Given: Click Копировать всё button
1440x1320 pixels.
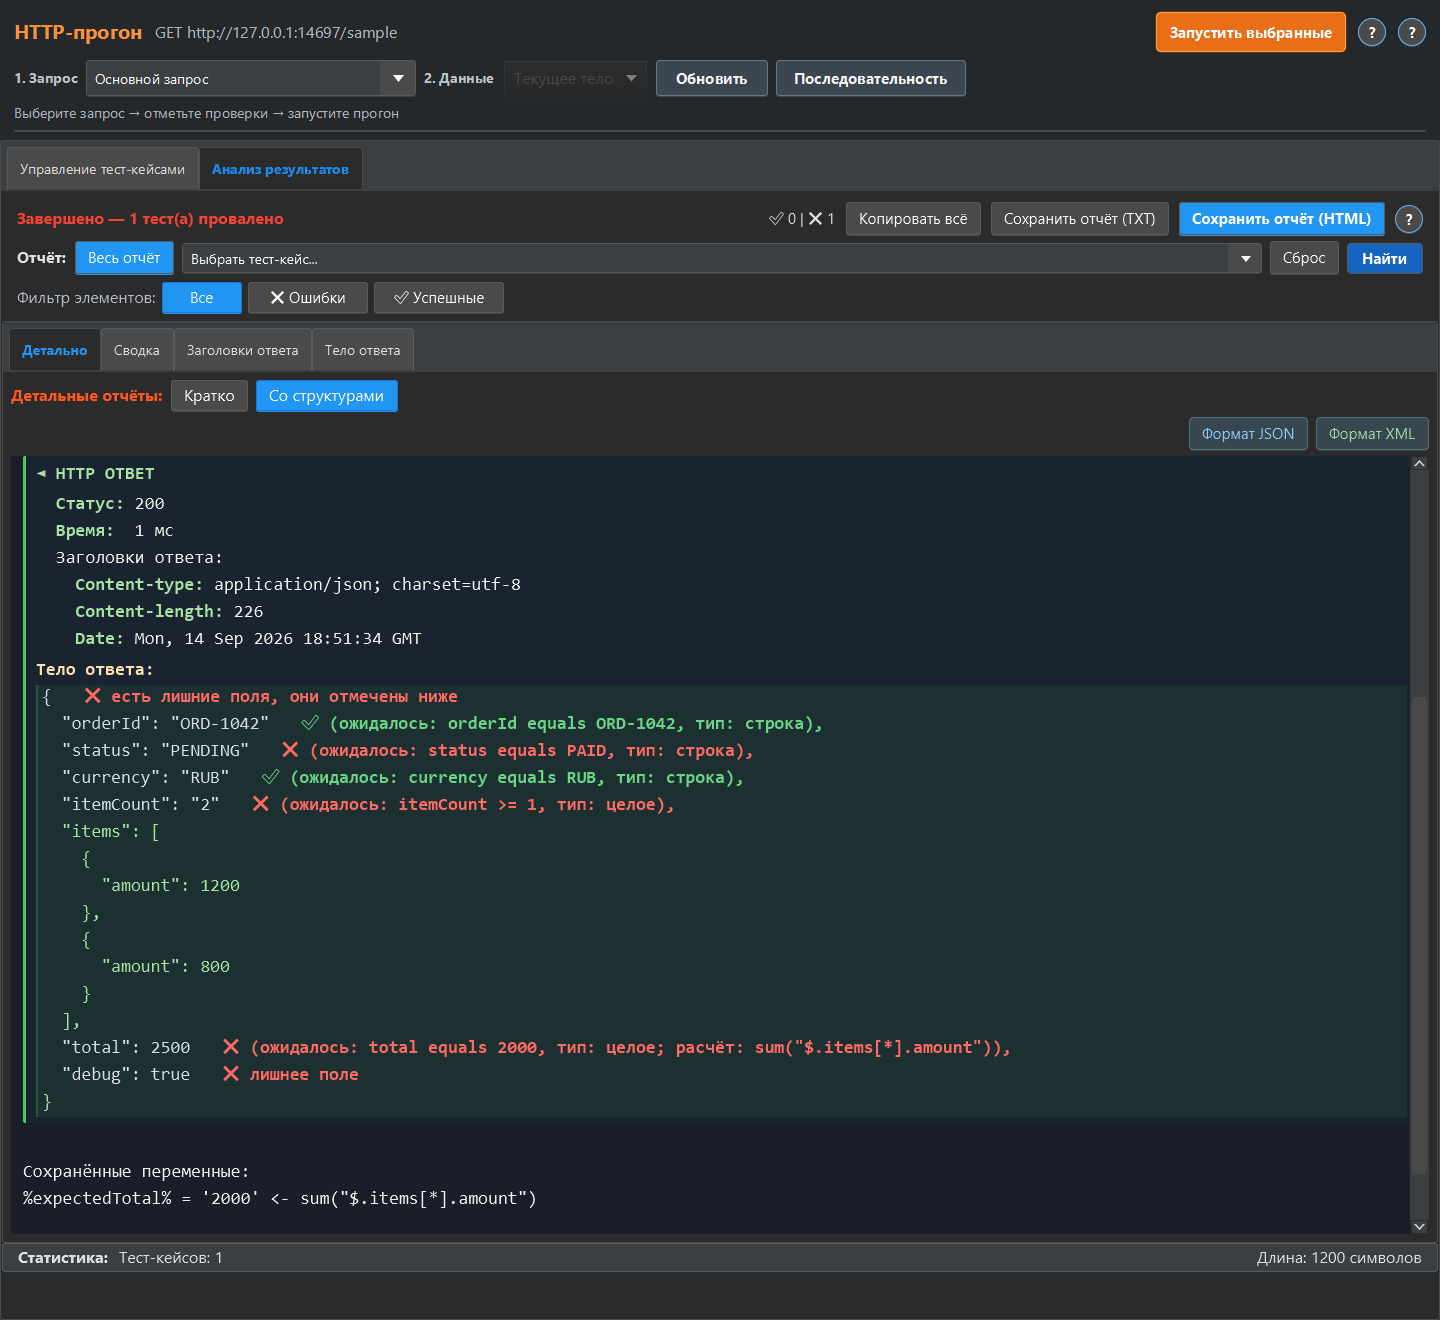Looking at the screenshot, I should pos(913,219).
